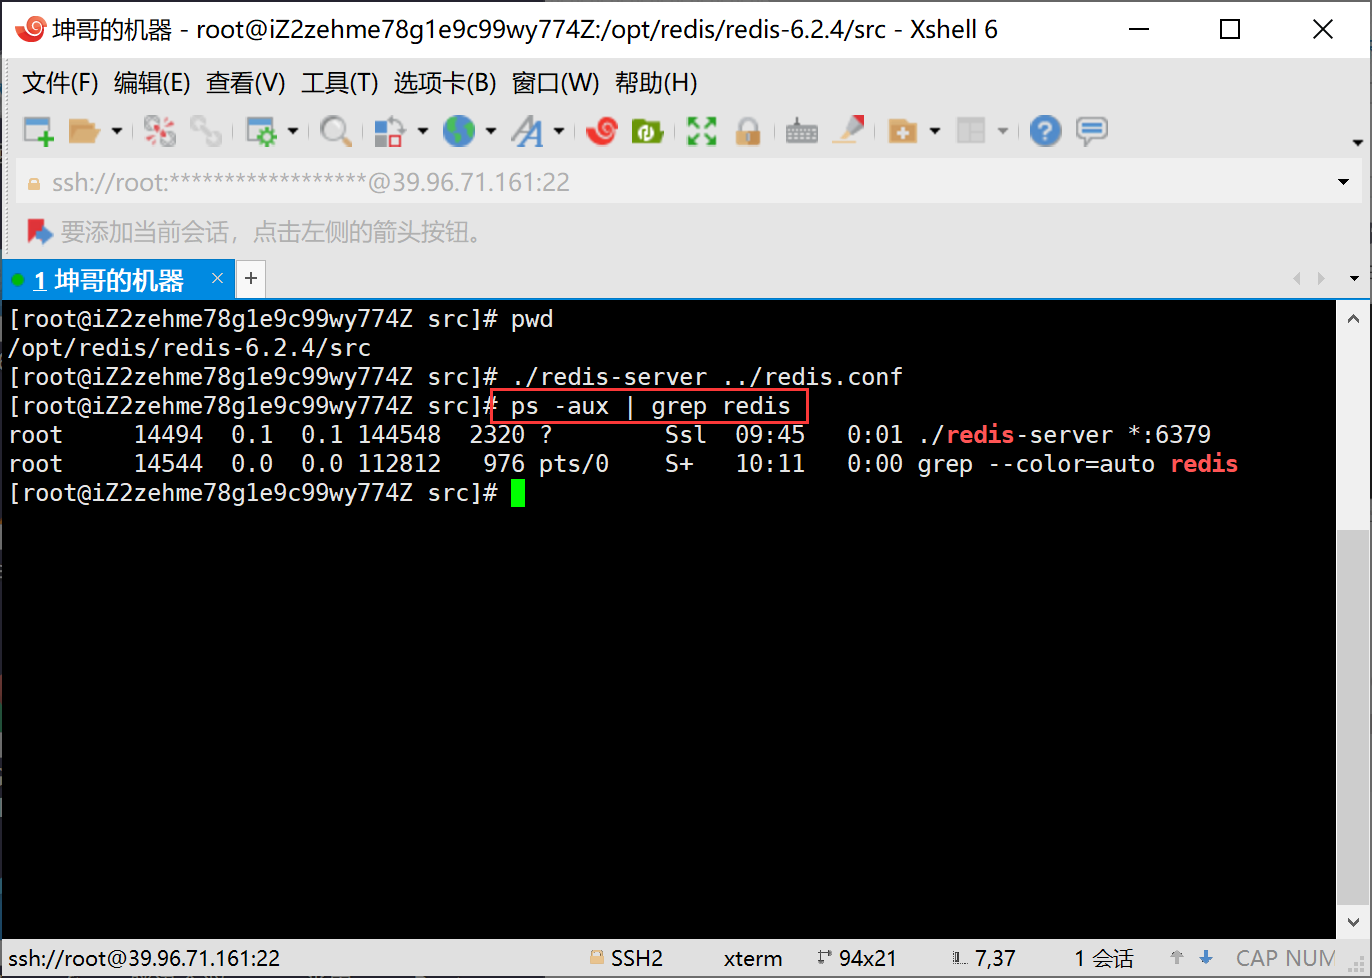Click the disconnect session icon
The width and height of the screenshot is (1372, 978).
pyautogui.click(x=159, y=131)
